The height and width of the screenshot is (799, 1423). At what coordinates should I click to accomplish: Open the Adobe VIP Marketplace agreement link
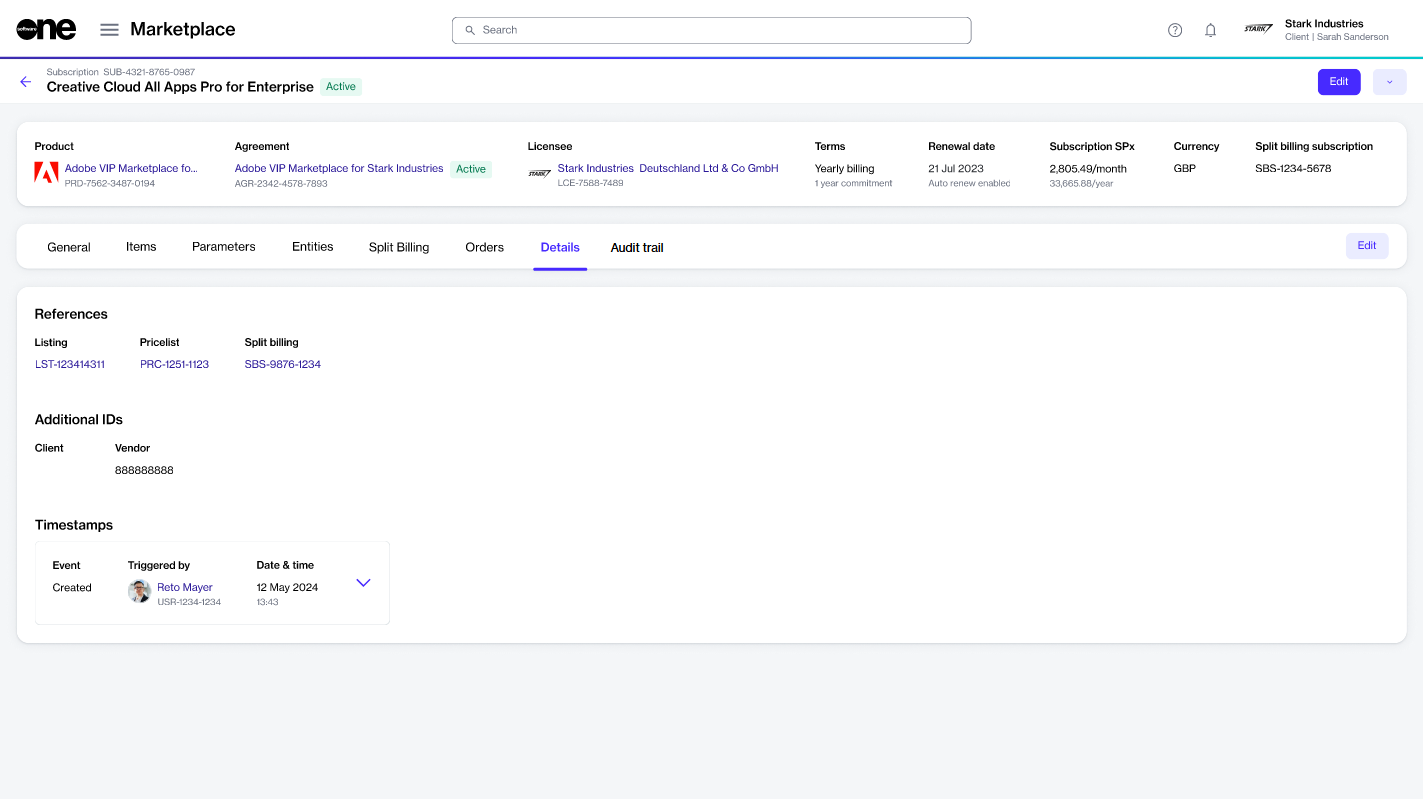coord(338,169)
